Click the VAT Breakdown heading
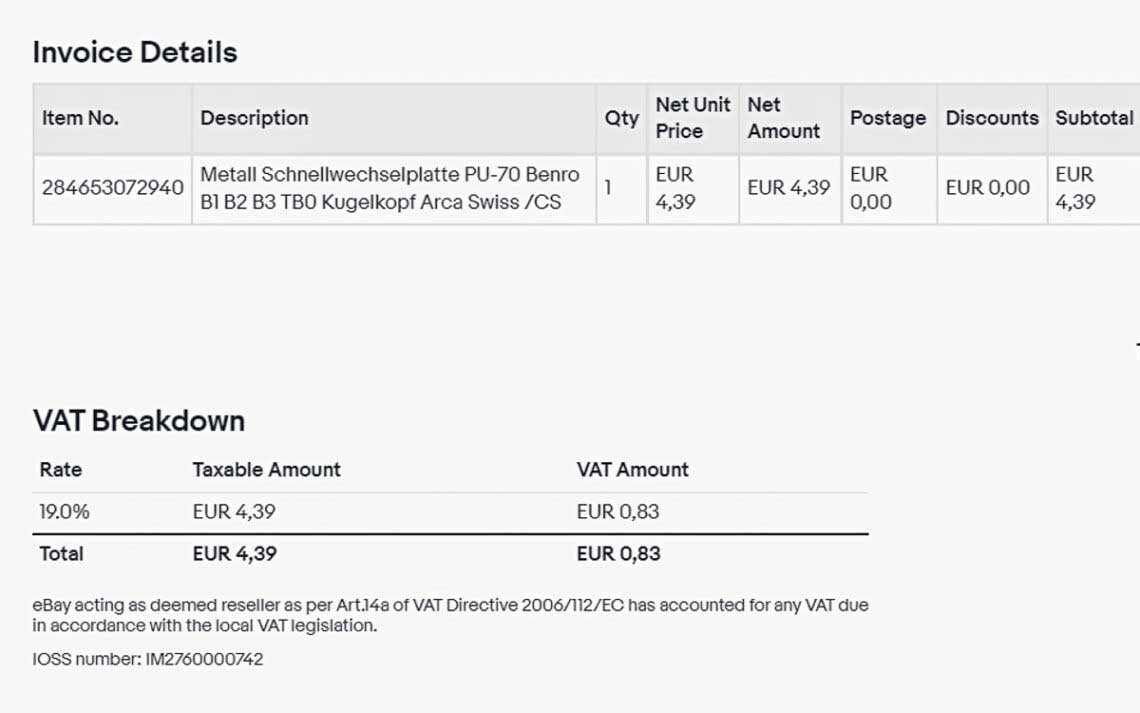This screenshot has height=713, width=1140. (x=139, y=421)
